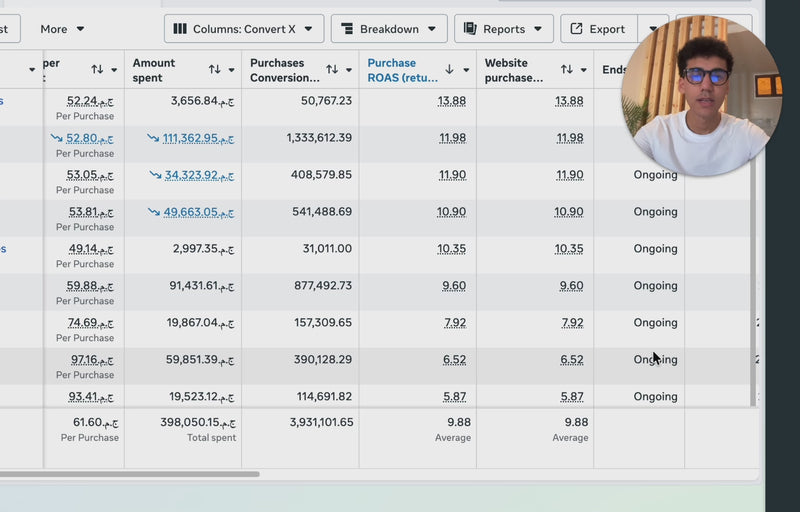Click the 111,362.95 amount spent link
800x512 pixels.
click(198, 138)
